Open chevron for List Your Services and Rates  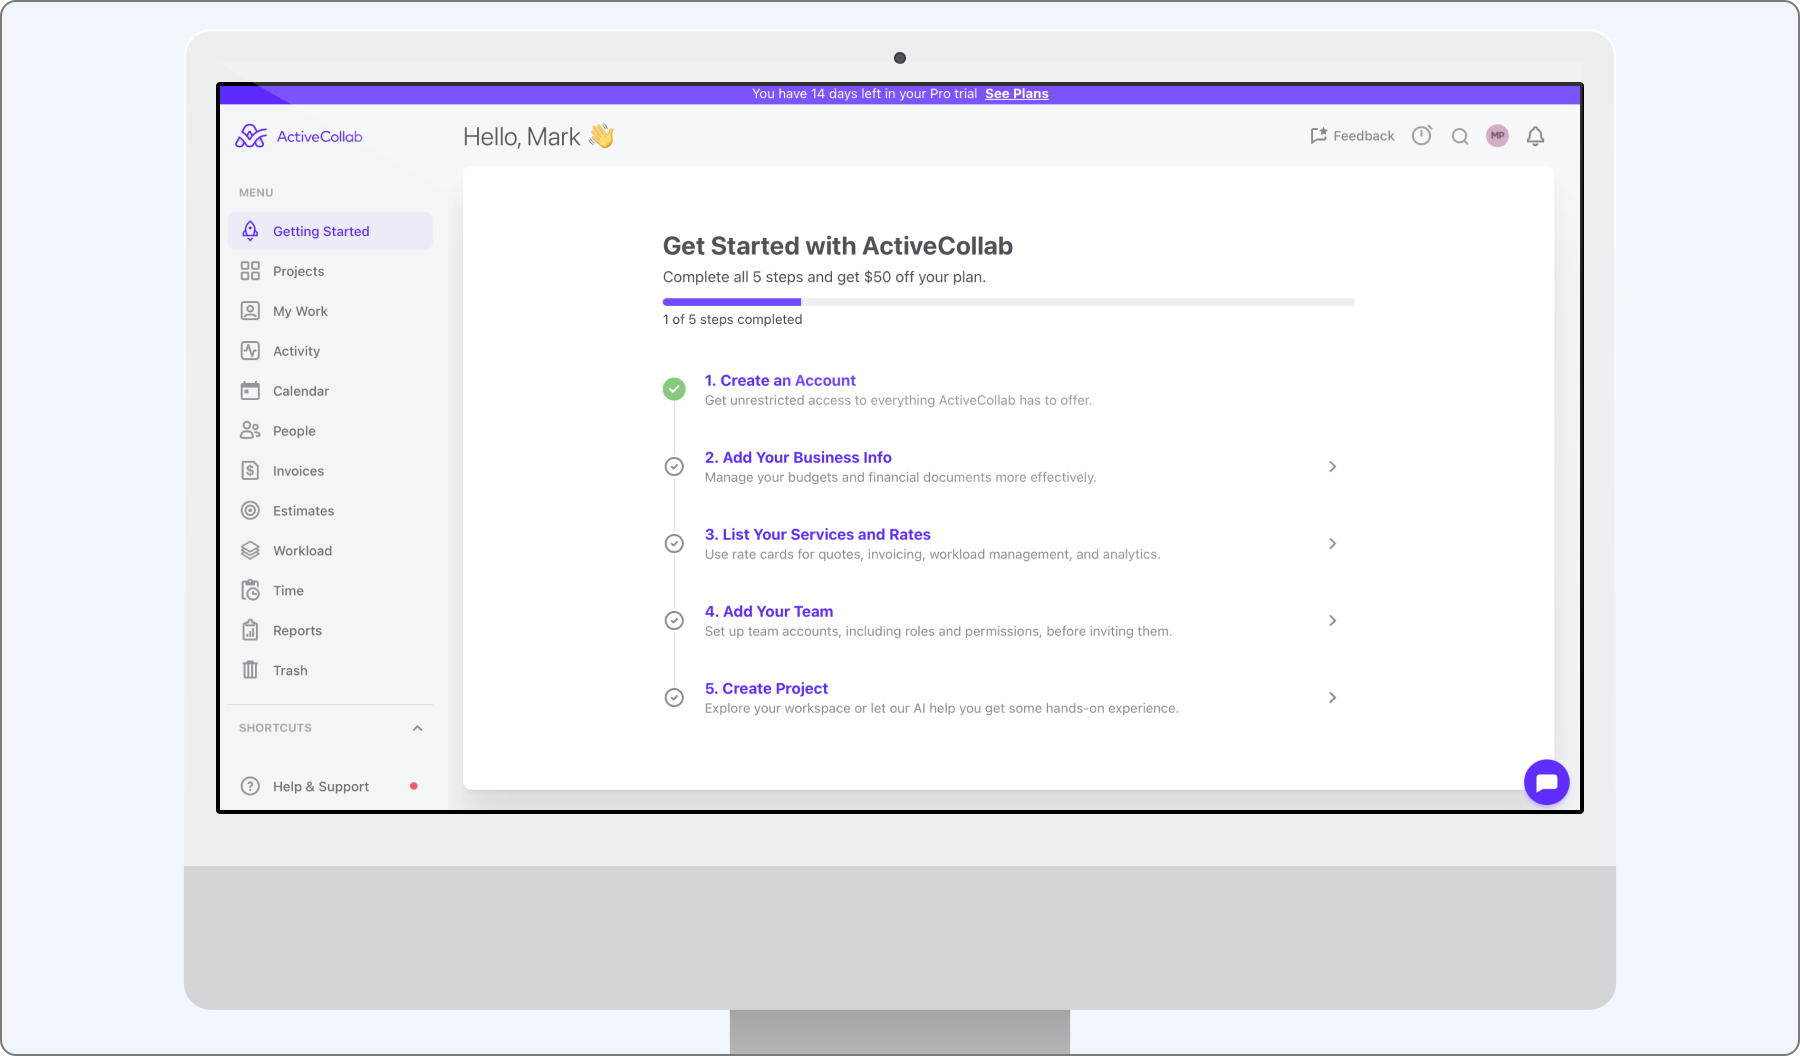point(1332,543)
